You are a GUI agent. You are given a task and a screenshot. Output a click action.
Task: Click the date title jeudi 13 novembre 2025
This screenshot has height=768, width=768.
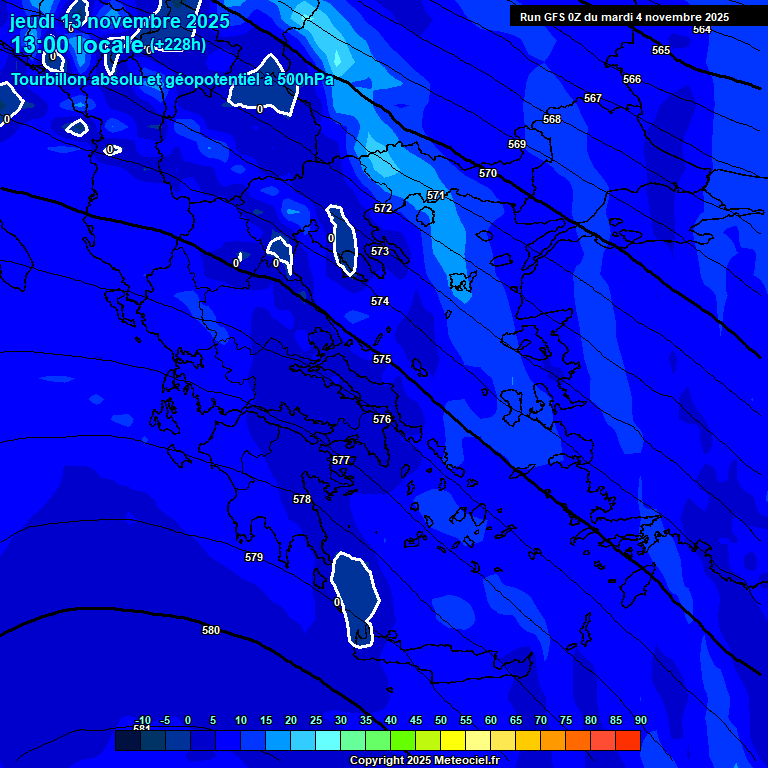120,21
